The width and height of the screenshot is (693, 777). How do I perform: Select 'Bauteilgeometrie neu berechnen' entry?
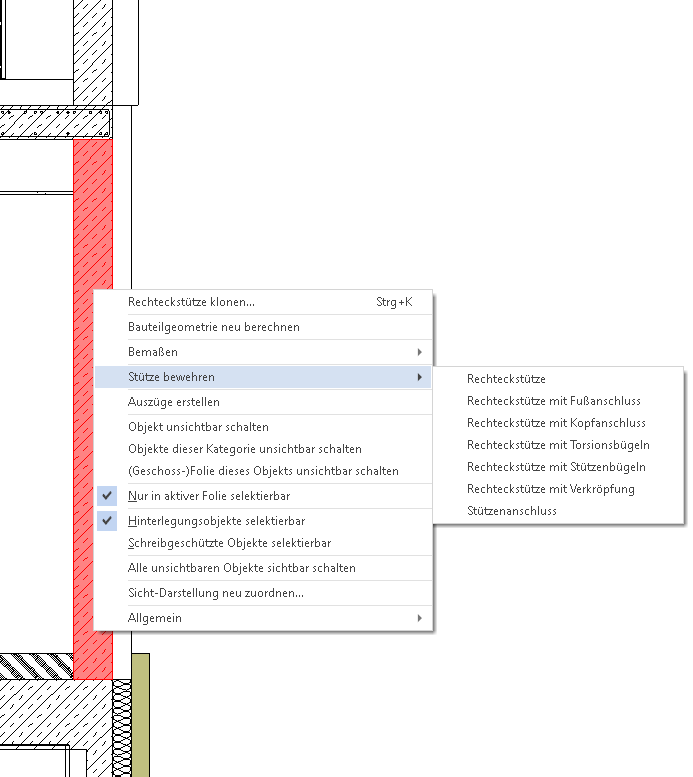point(263,327)
